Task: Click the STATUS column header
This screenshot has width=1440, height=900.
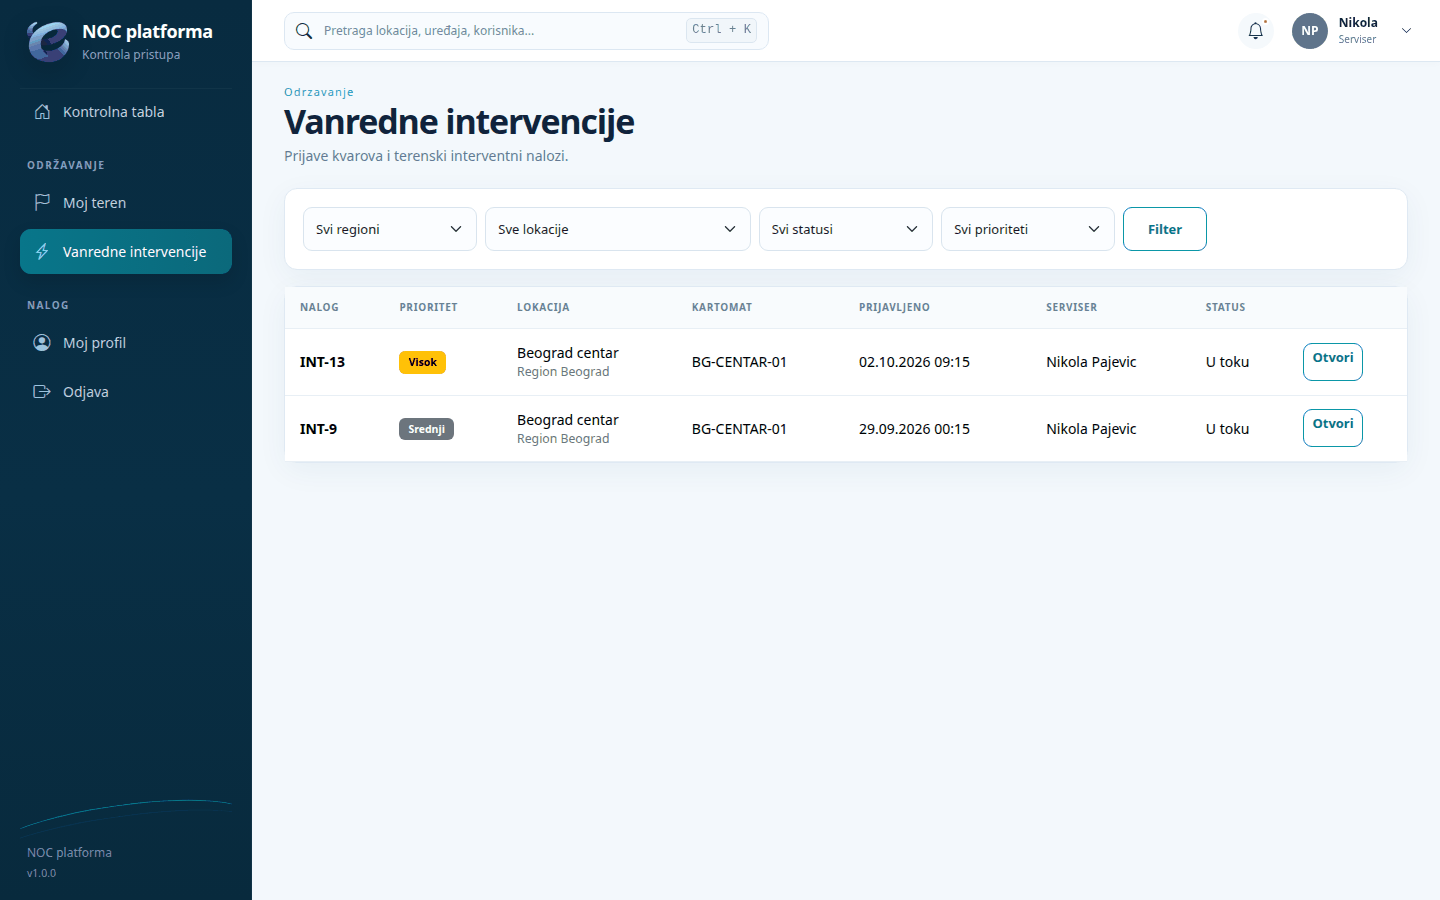Action: click(1226, 308)
